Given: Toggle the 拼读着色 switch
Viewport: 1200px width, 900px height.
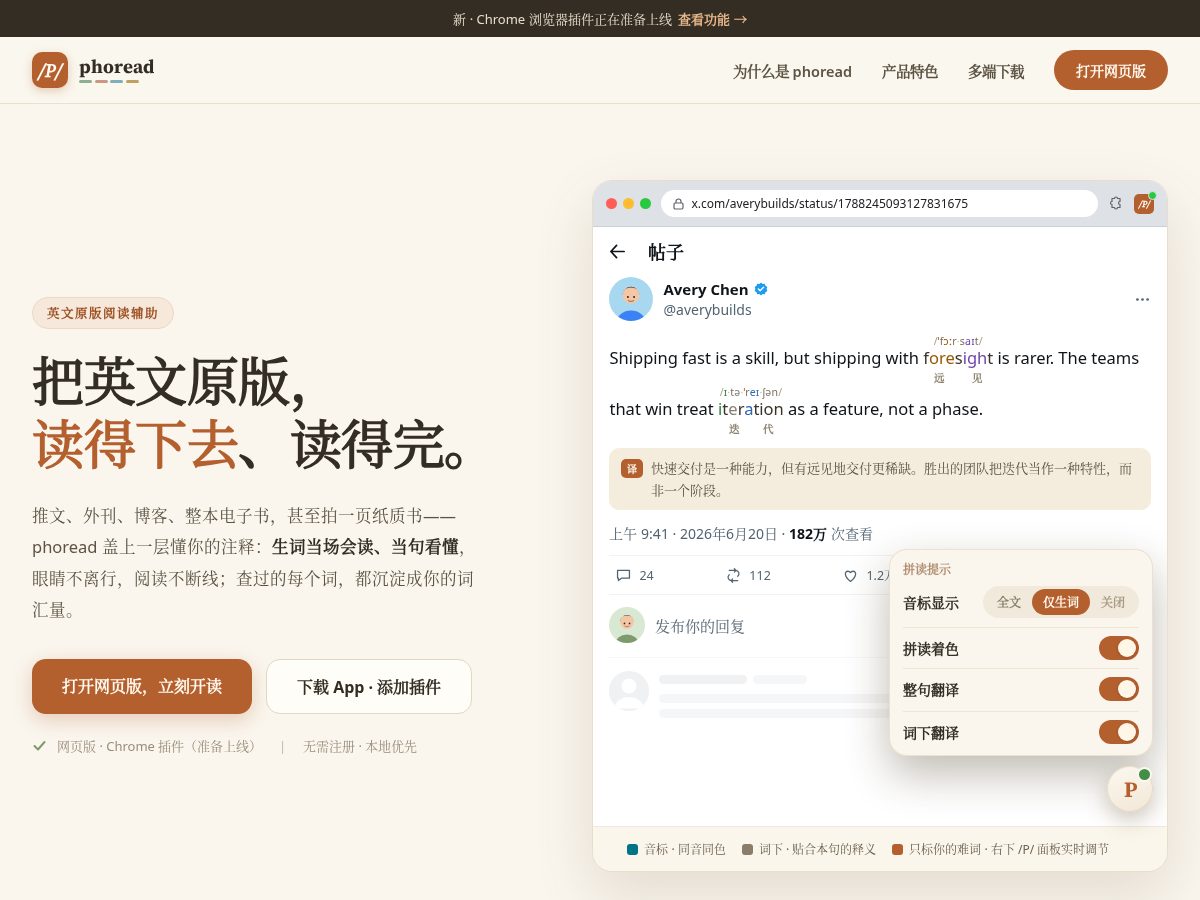Looking at the screenshot, I should click(1119, 648).
